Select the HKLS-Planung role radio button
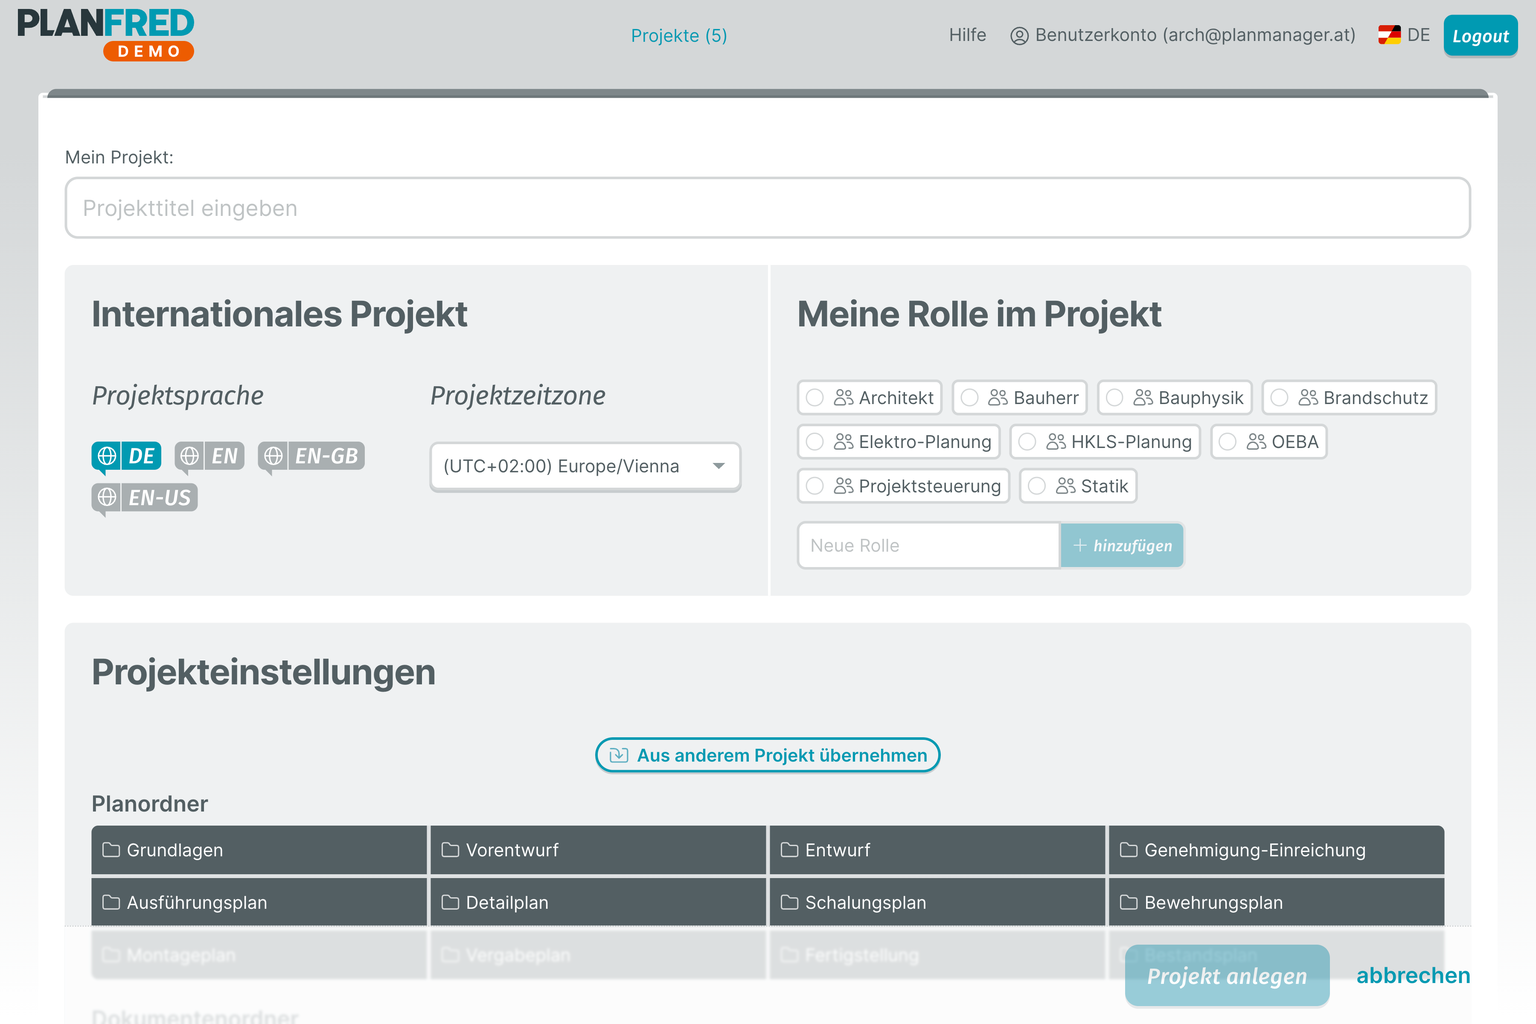This screenshot has width=1536, height=1024. (1027, 442)
